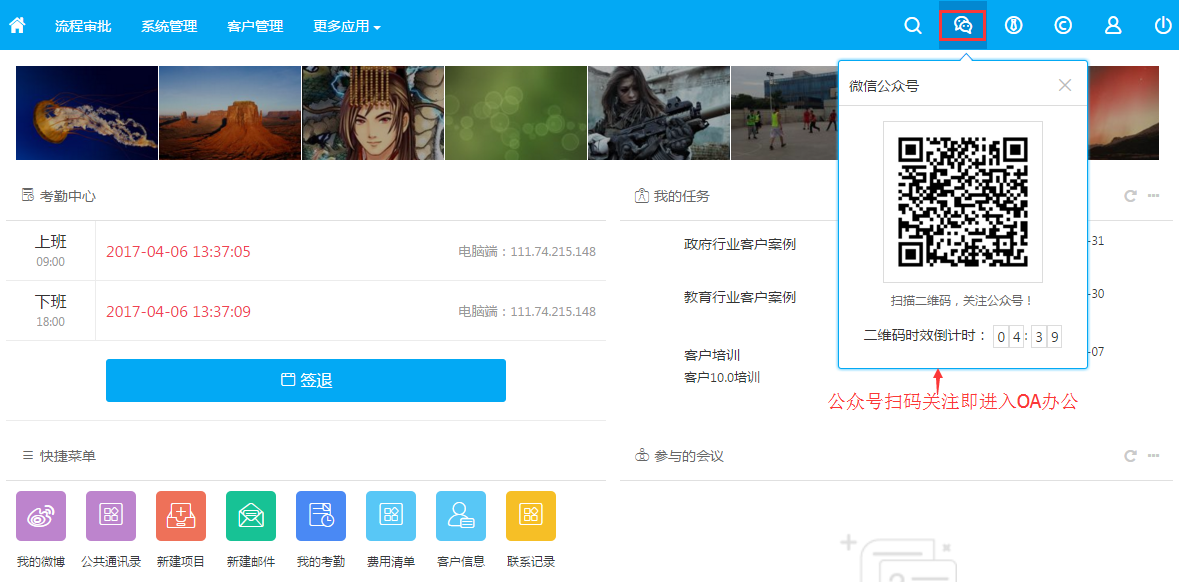Select the armed soldier banner image
This screenshot has width=1179, height=582.
point(659,113)
